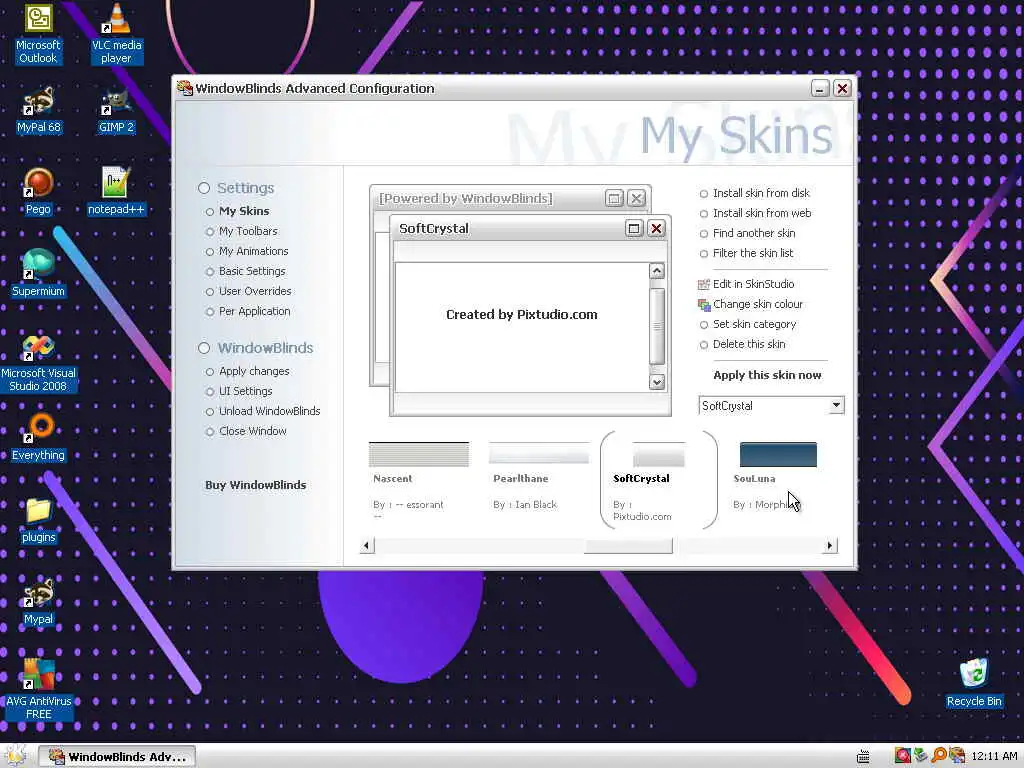Click the orange magnifier tray icon
Viewport: 1024px width, 768px height.
(x=938, y=756)
